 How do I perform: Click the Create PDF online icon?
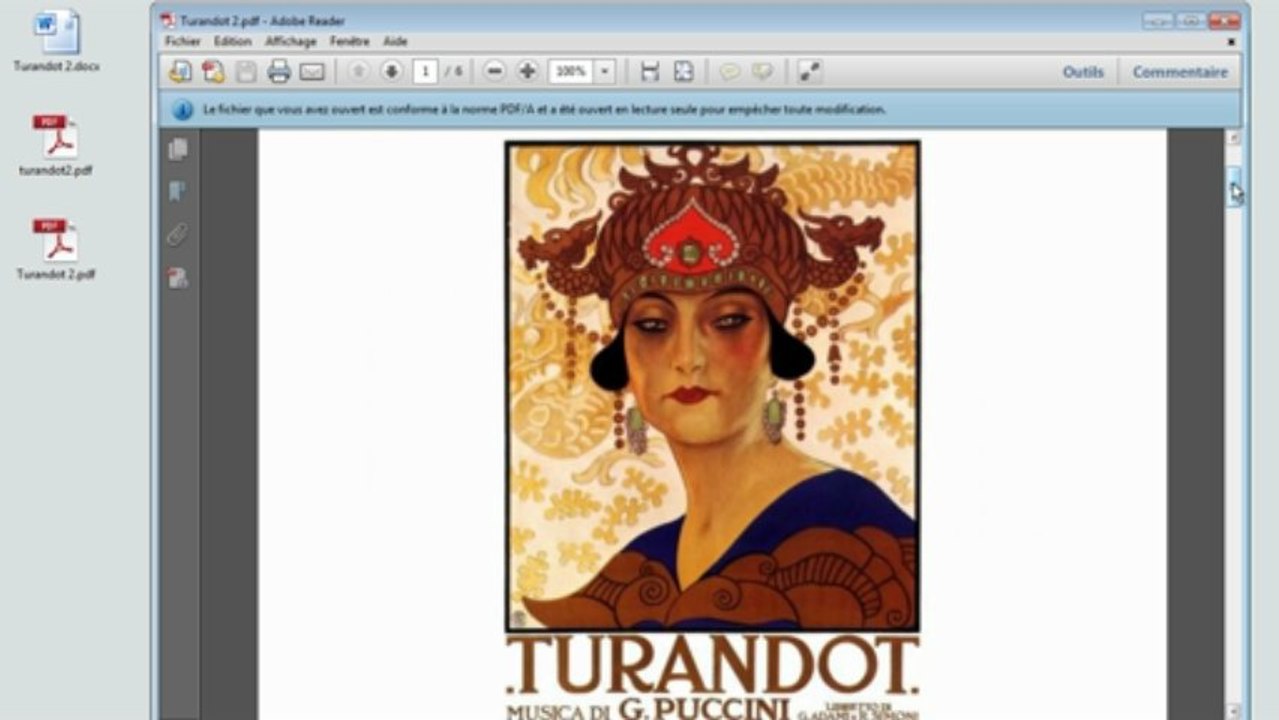213,71
